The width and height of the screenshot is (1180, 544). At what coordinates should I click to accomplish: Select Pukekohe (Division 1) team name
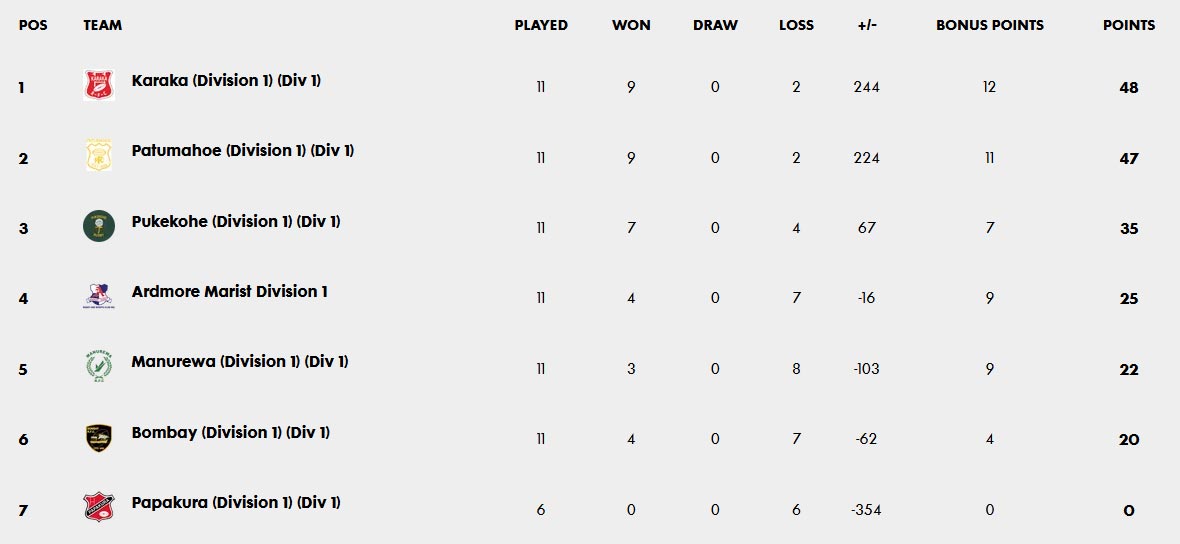pyautogui.click(x=236, y=221)
